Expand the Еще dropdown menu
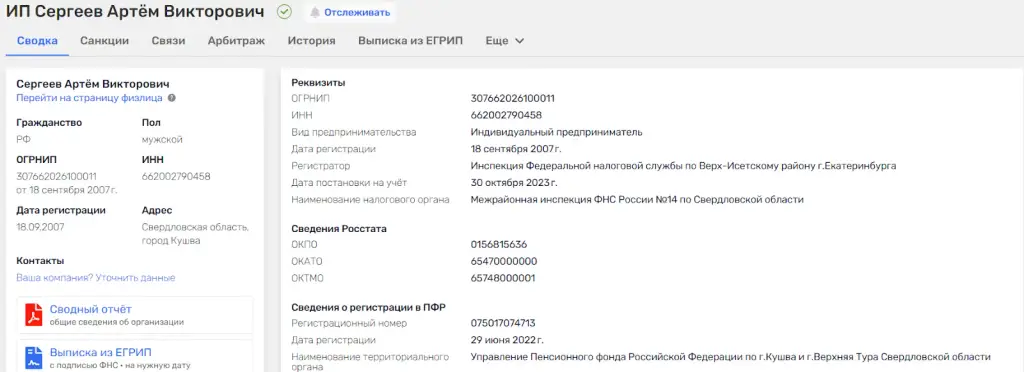Image resolution: width=1024 pixels, height=372 pixels. click(x=505, y=40)
